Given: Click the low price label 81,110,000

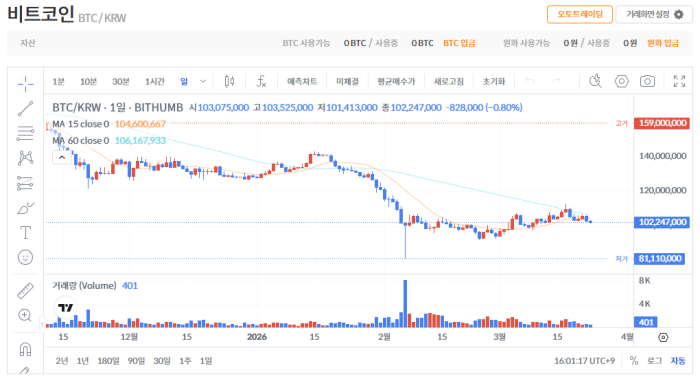Looking at the screenshot, I should click(659, 258).
